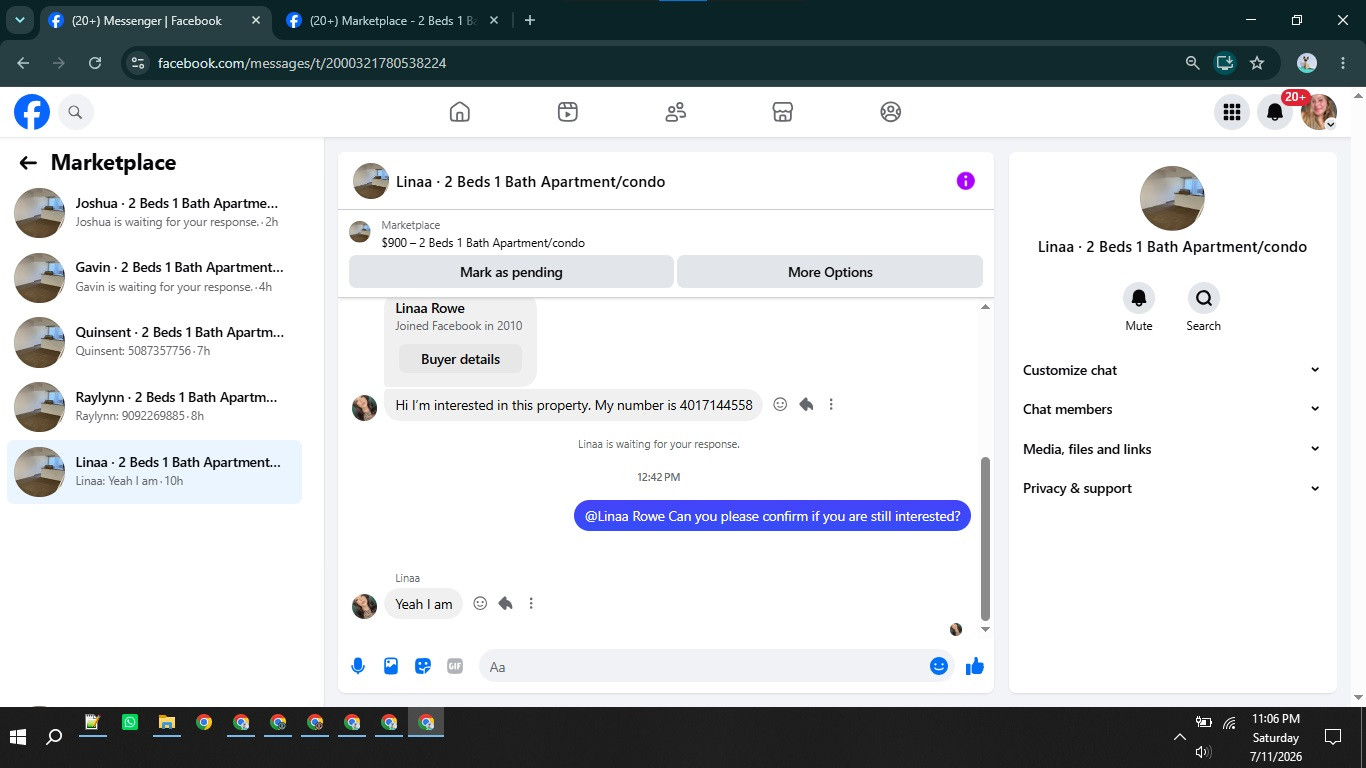
Task: Open a new browser tab
Action: (x=530, y=20)
